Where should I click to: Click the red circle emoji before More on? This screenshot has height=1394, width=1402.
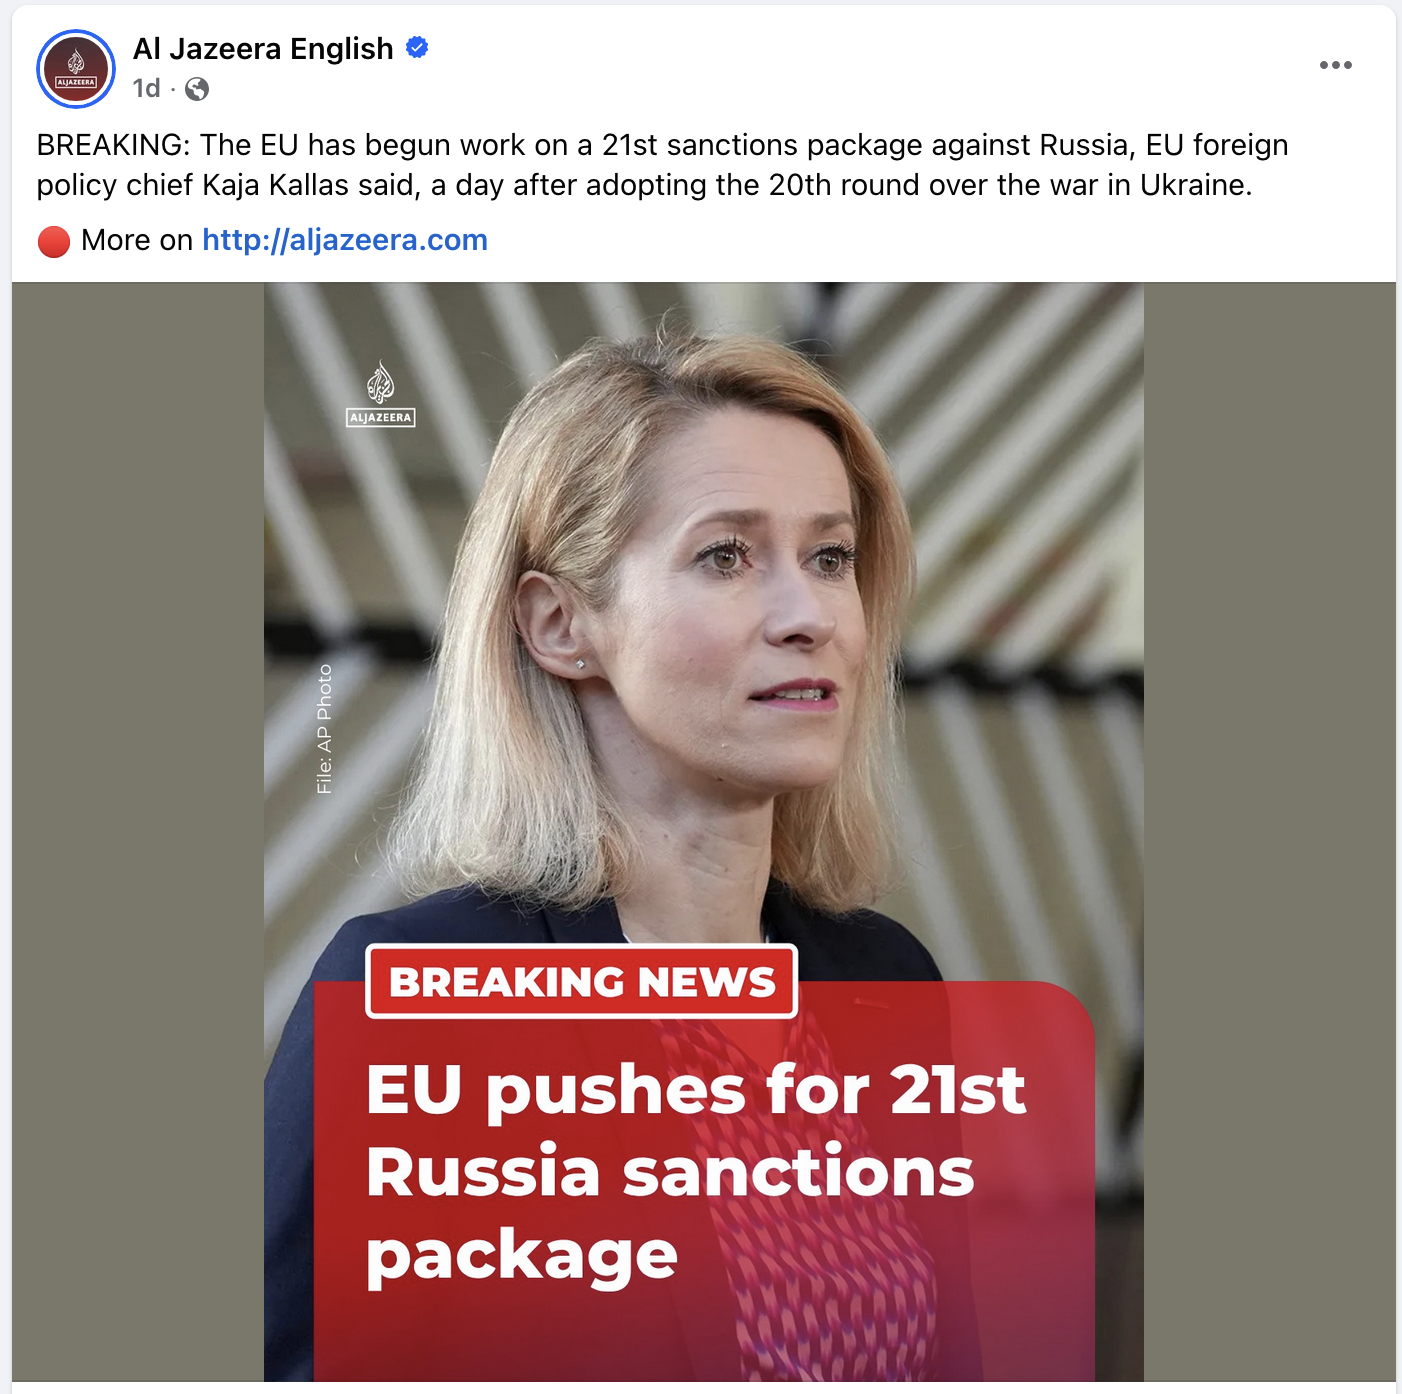(54, 241)
